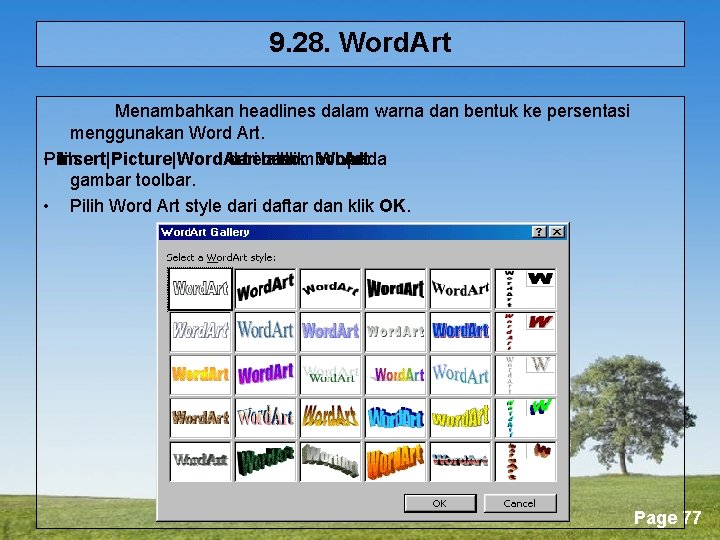This screenshot has height=540, width=720.
Task: Choose the lavender purple WordArt style
Action: (331, 332)
